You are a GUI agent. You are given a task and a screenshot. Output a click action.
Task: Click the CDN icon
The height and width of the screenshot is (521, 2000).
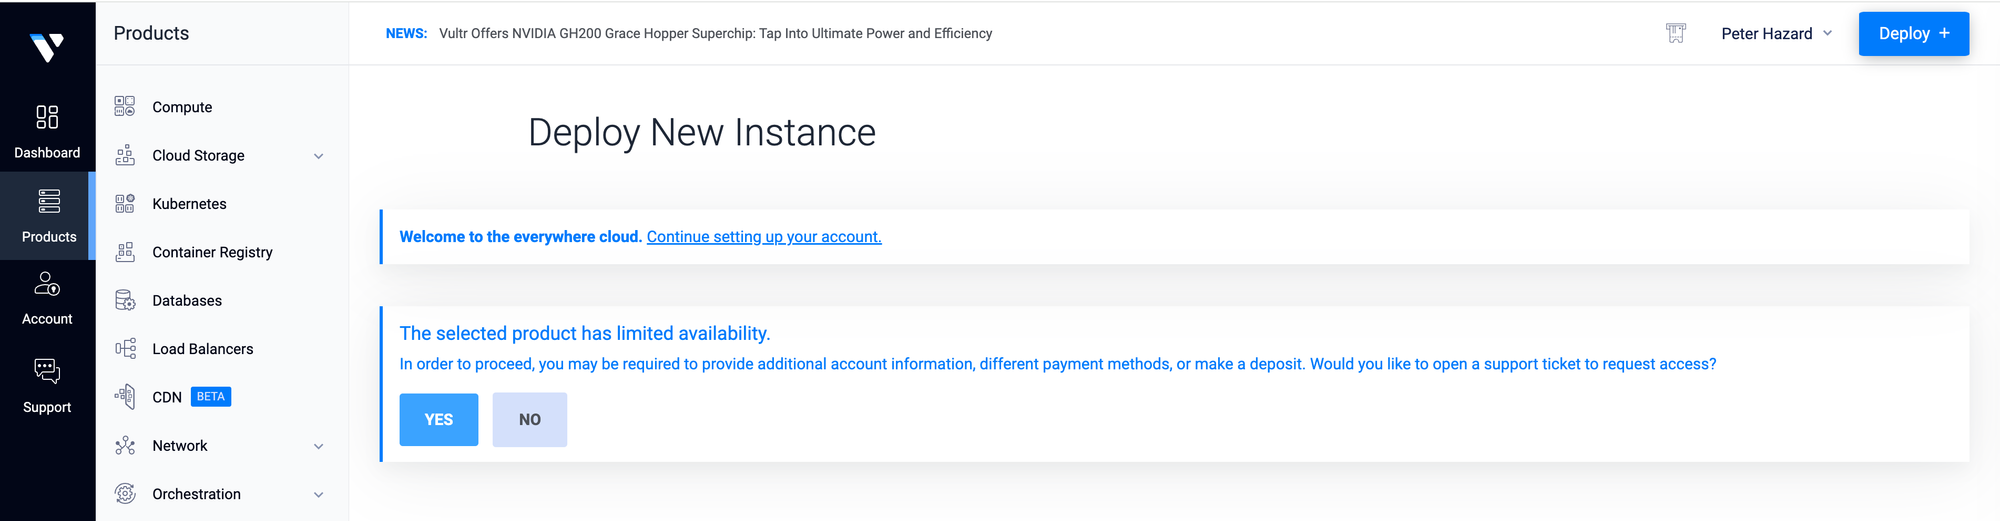125,397
